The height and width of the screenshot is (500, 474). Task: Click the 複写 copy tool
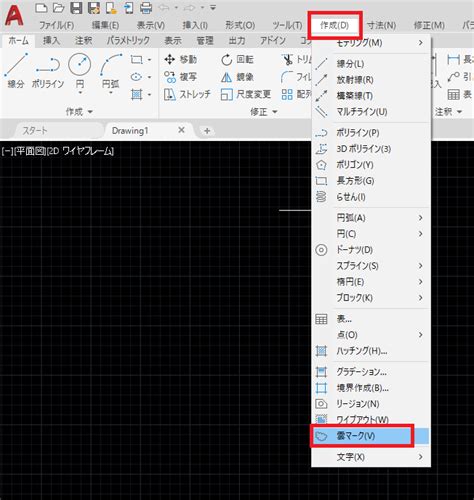coord(180,77)
